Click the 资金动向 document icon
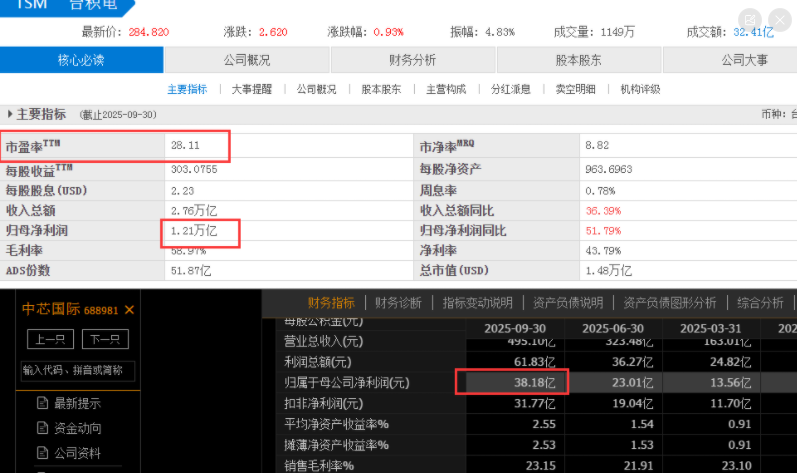The width and height of the screenshot is (797, 473). tap(43, 428)
